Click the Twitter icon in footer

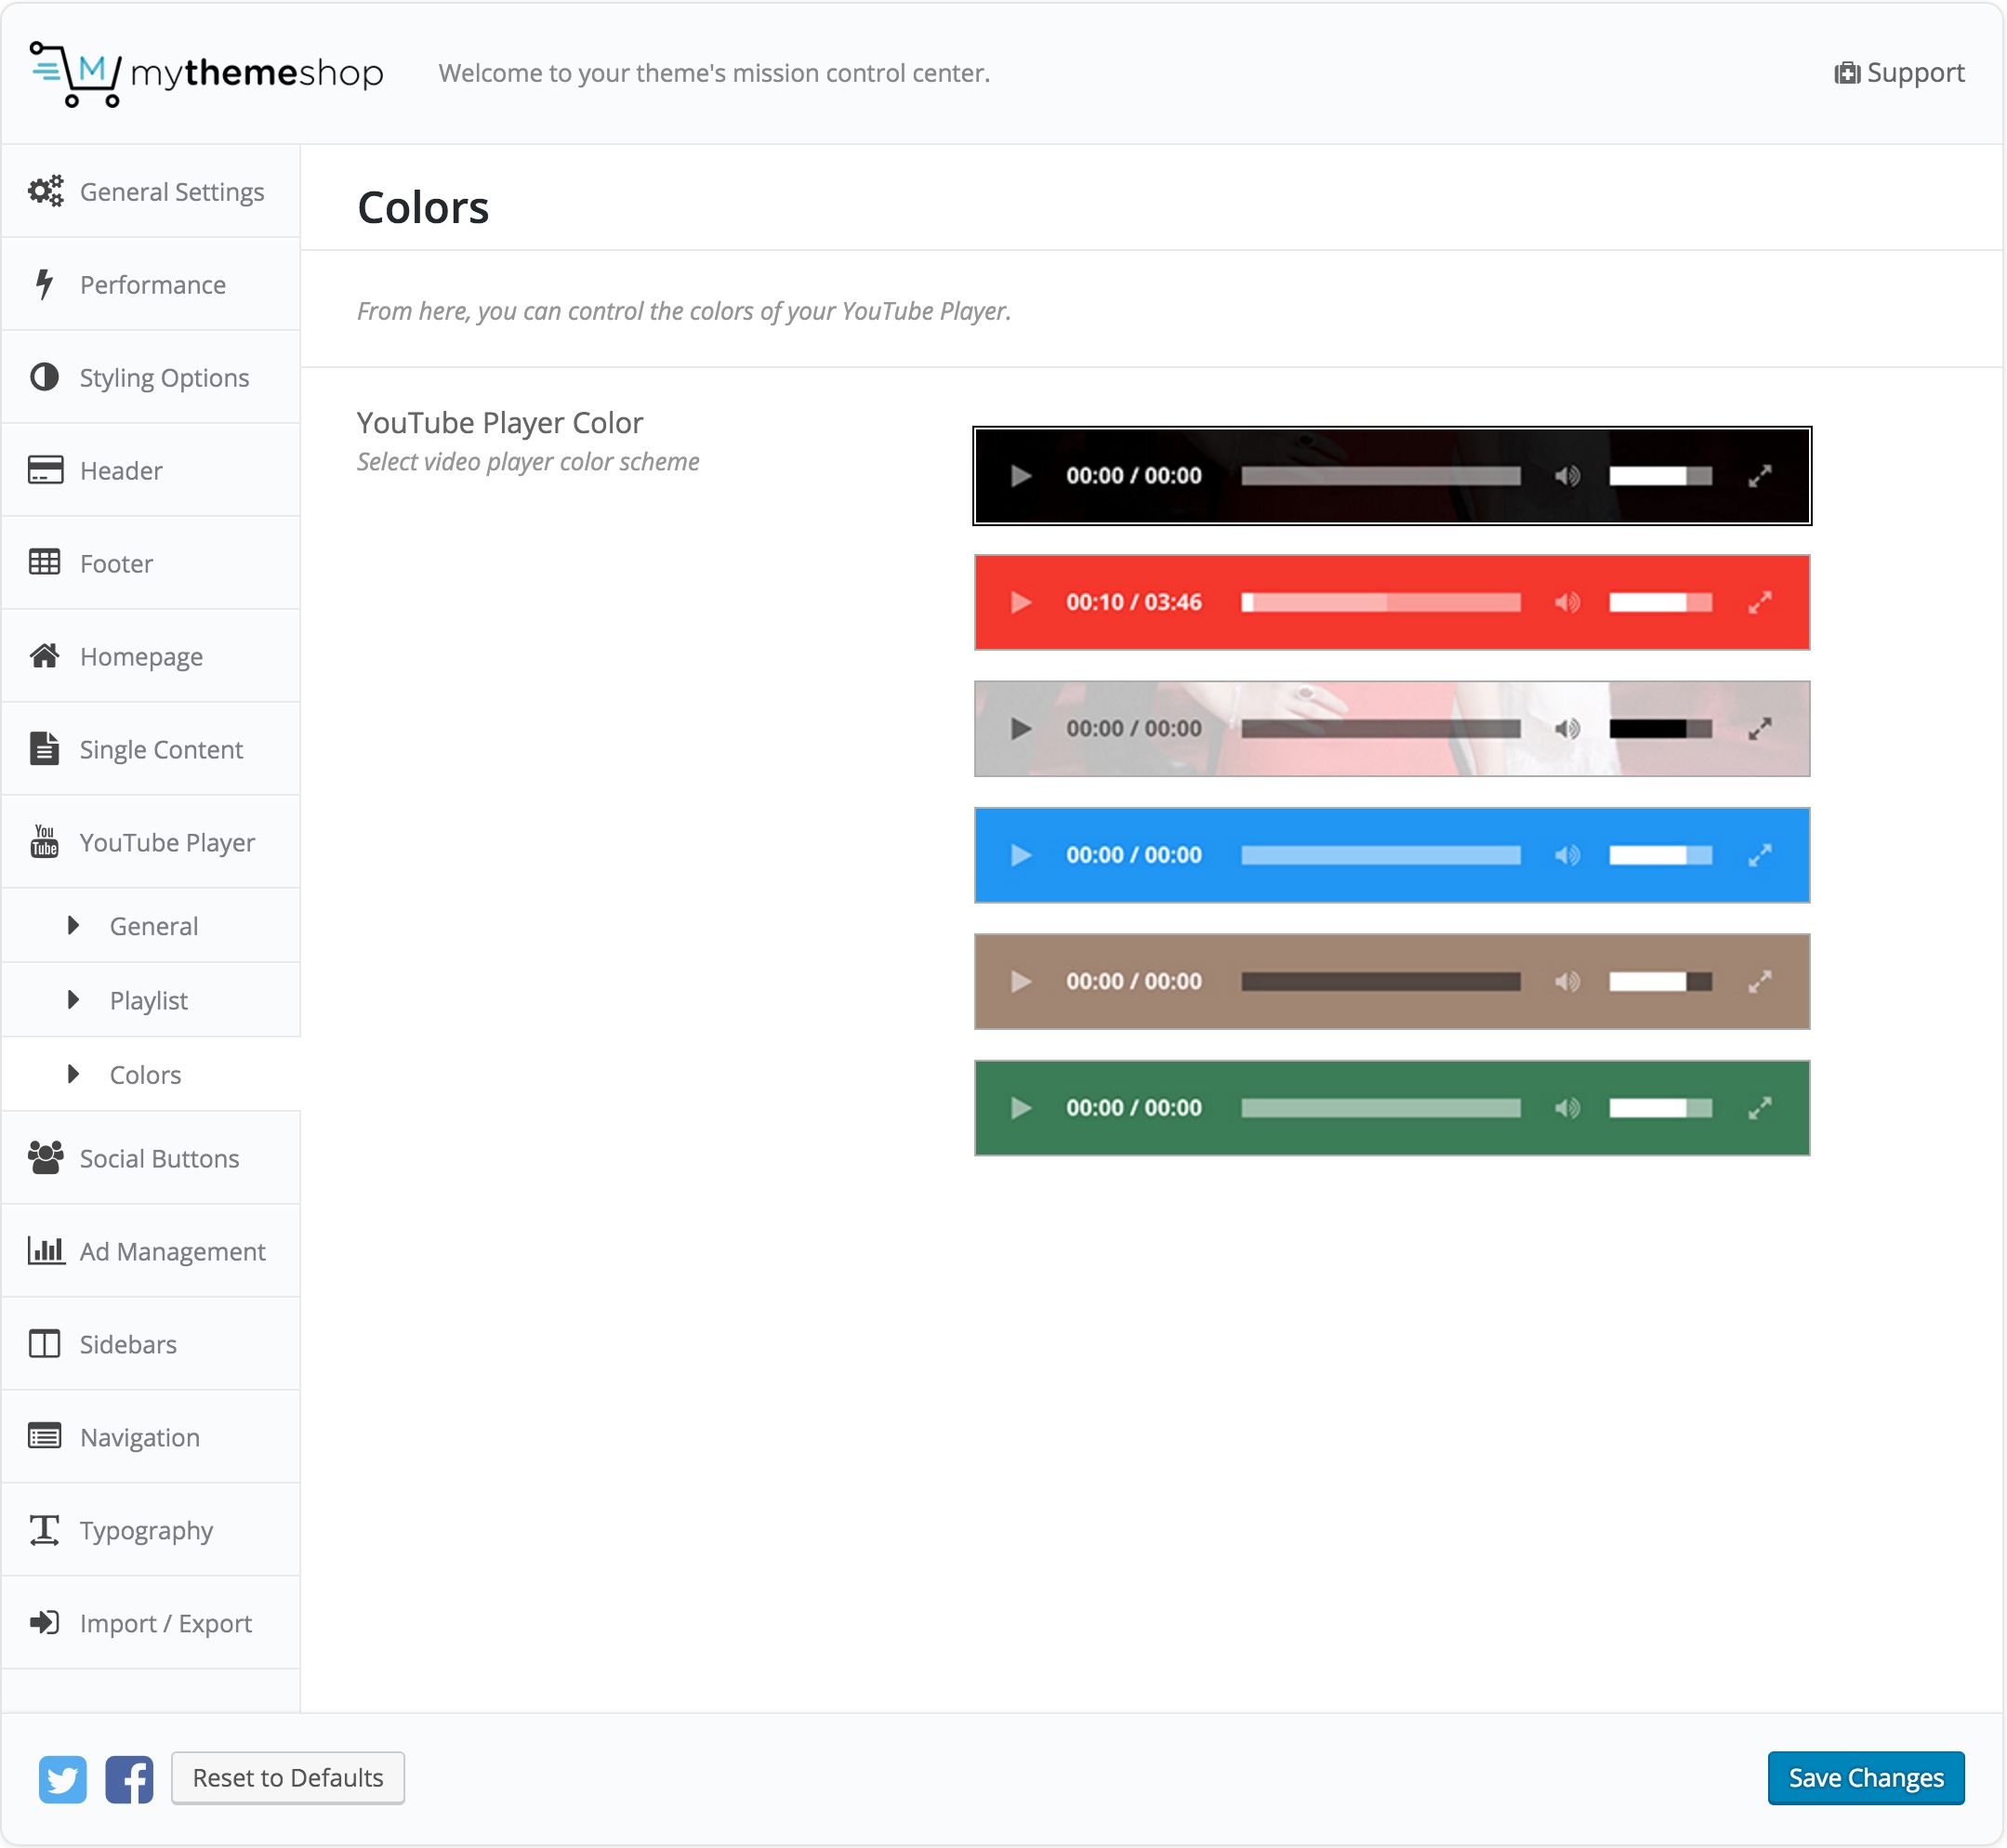(62, 1779)
